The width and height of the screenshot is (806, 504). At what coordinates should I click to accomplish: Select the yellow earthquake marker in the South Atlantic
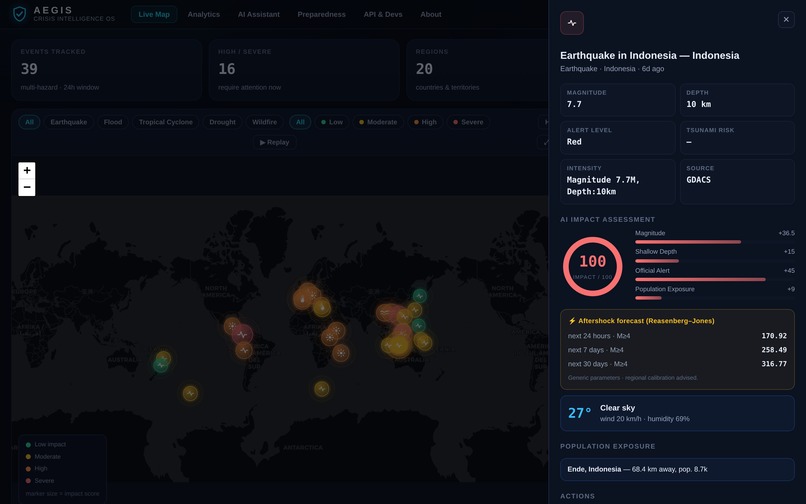click(322, 389)
